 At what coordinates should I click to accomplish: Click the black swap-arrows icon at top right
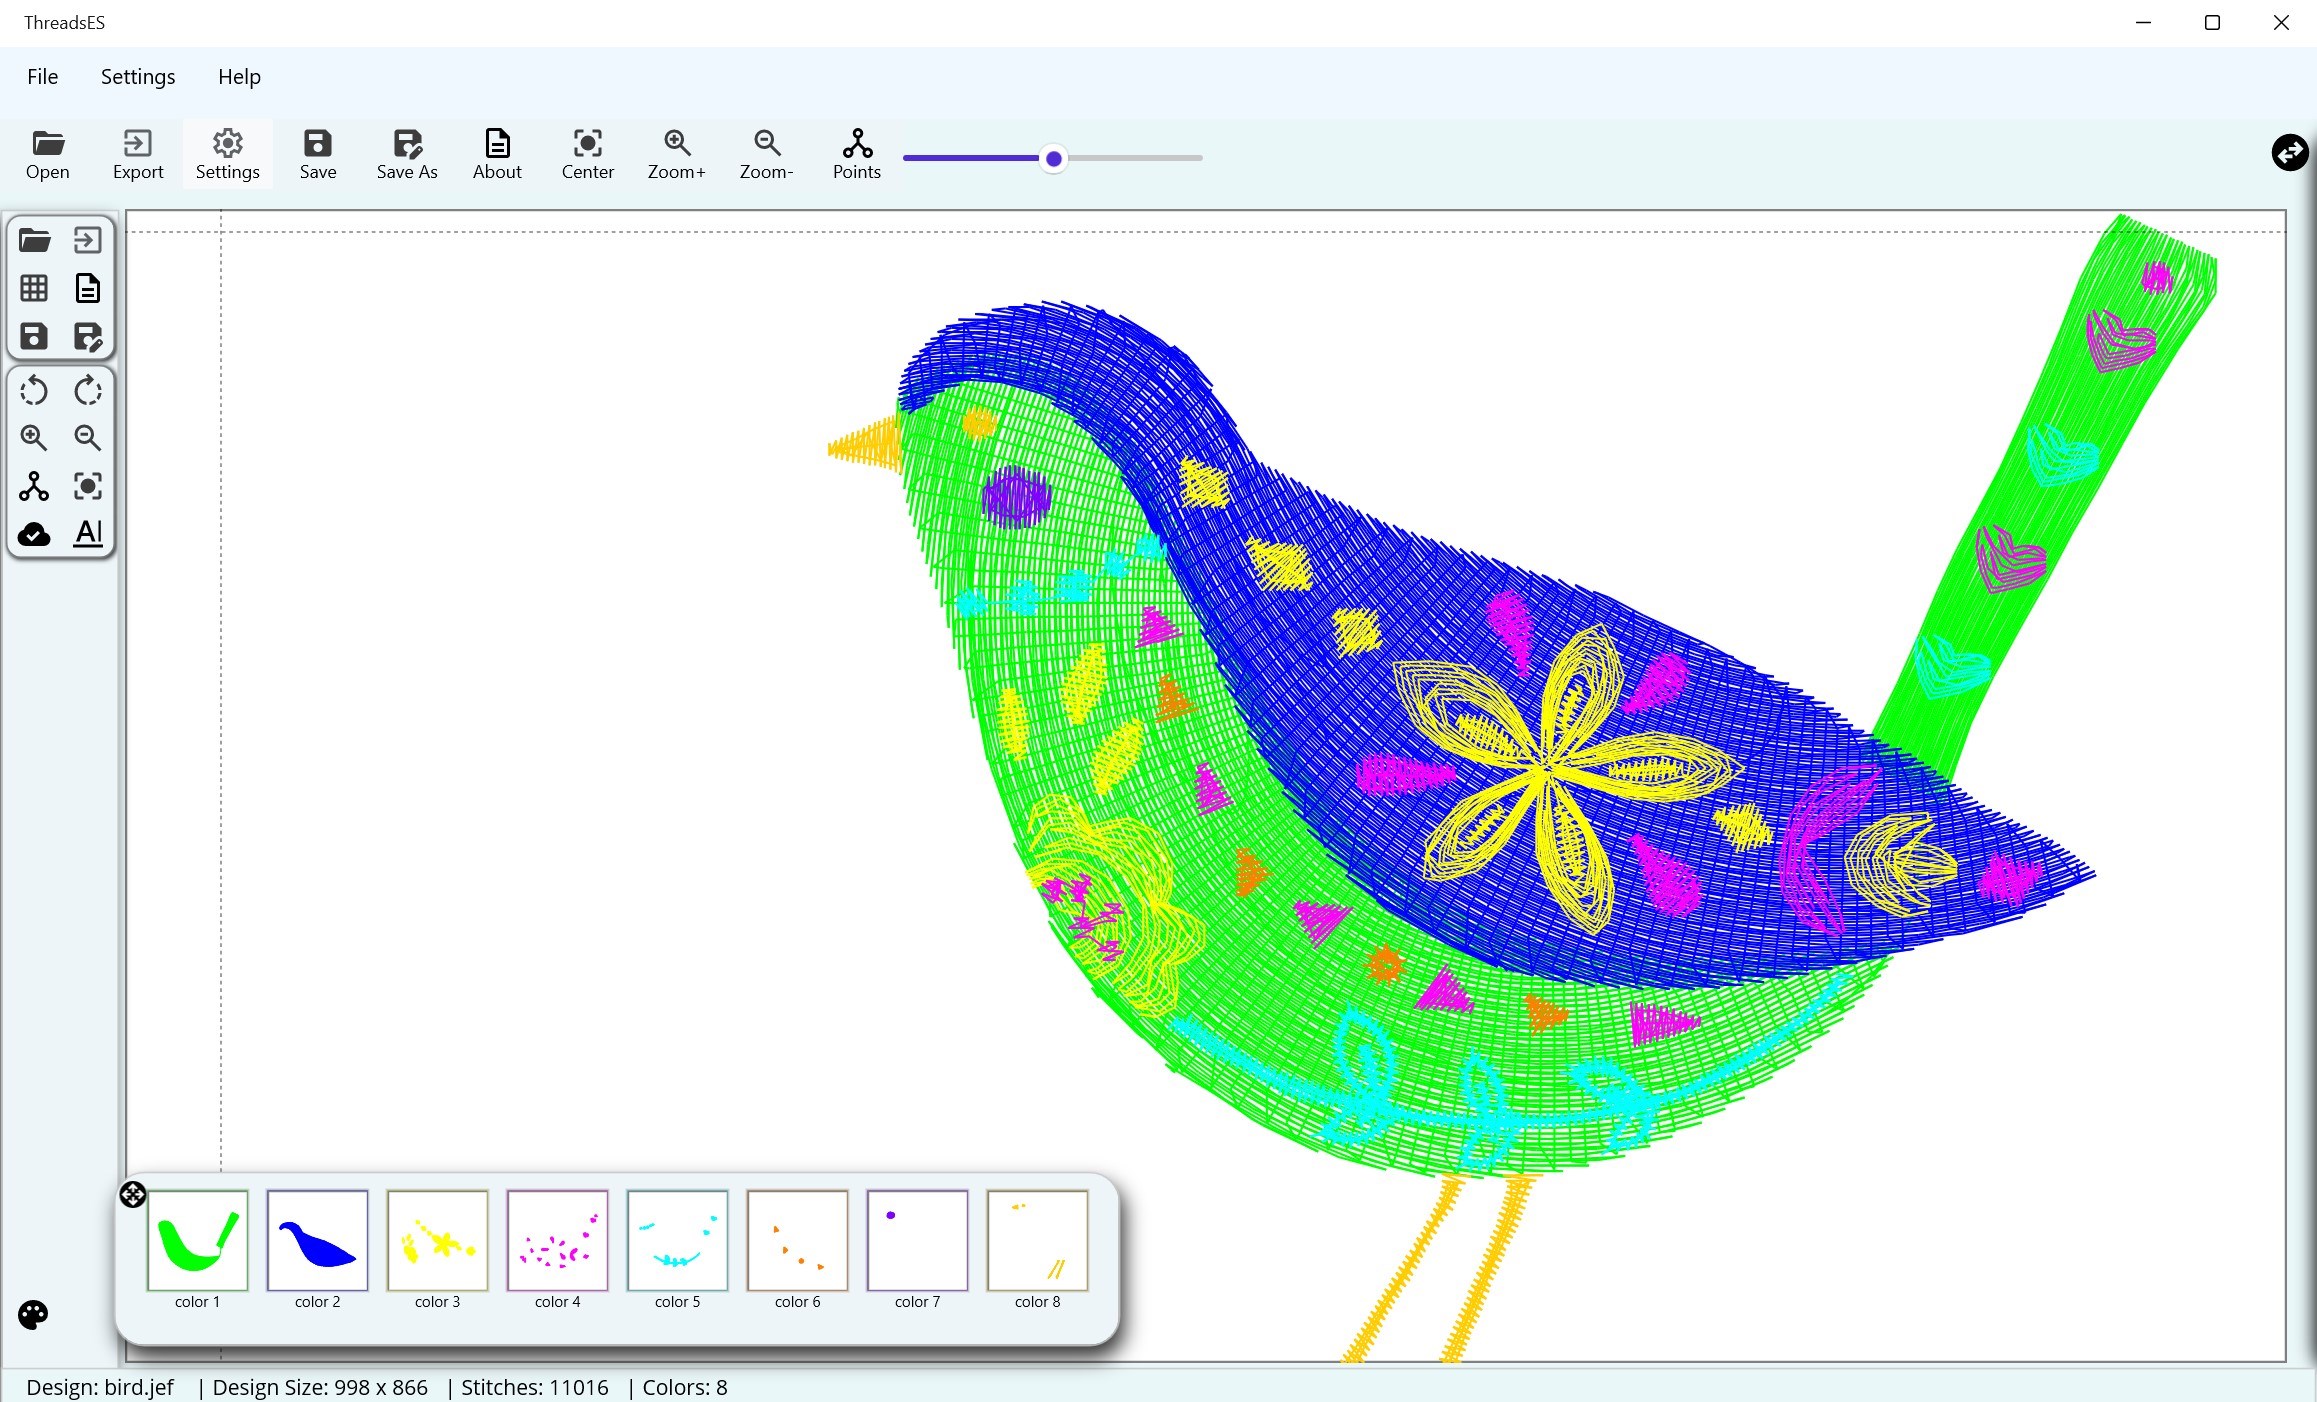(2289, 153)
